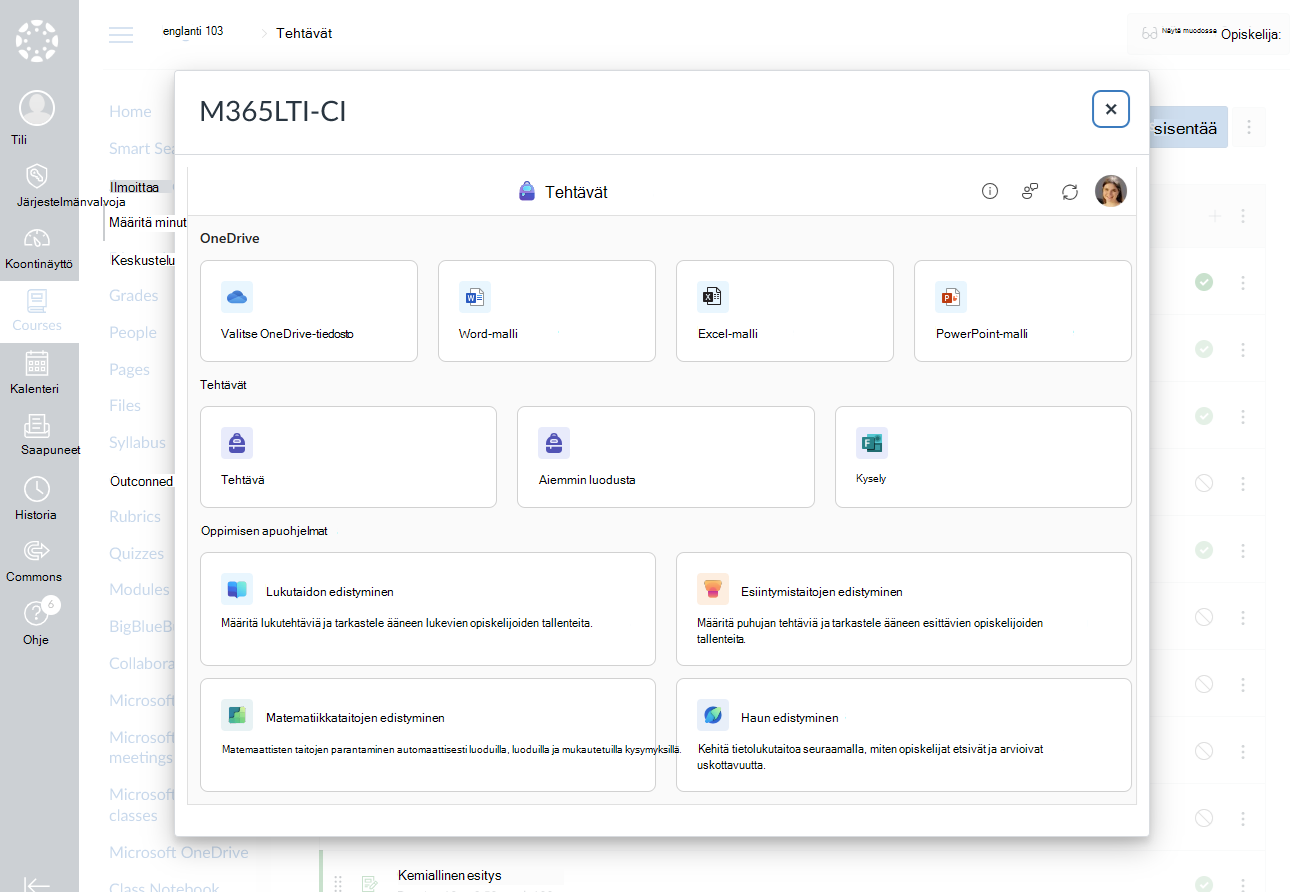This screenshot has width=1298, height=892.
Task: Open Haun edistyminen card
Action: pyautogui.click(x=904, y=735)
